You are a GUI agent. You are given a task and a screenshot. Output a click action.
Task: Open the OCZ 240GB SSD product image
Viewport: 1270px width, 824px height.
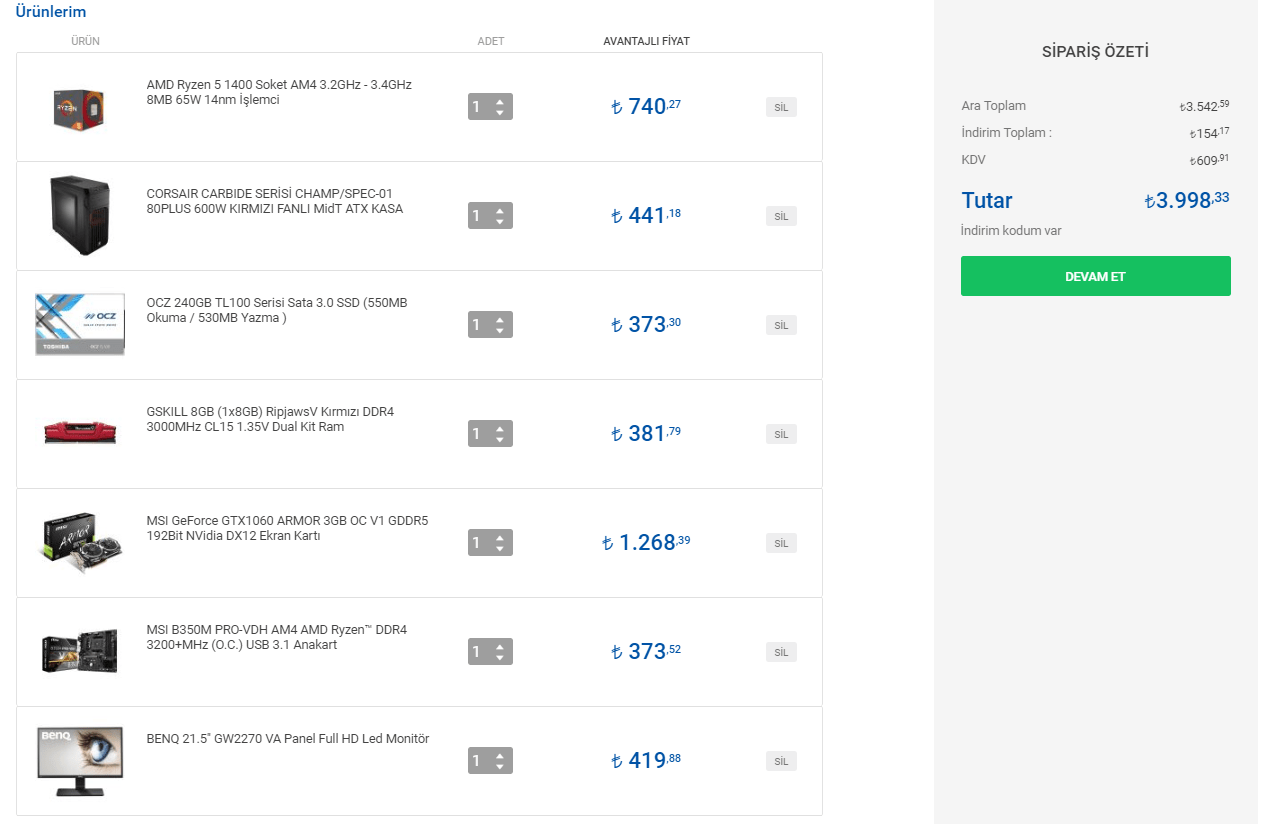(80, 324)
